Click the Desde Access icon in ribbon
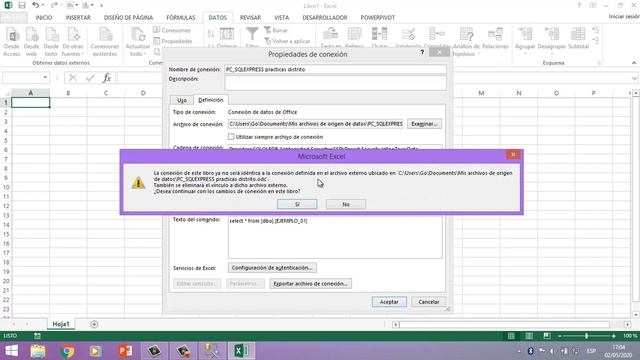The height and width of the screenshot is (360, 640). [x=12, y=41]
